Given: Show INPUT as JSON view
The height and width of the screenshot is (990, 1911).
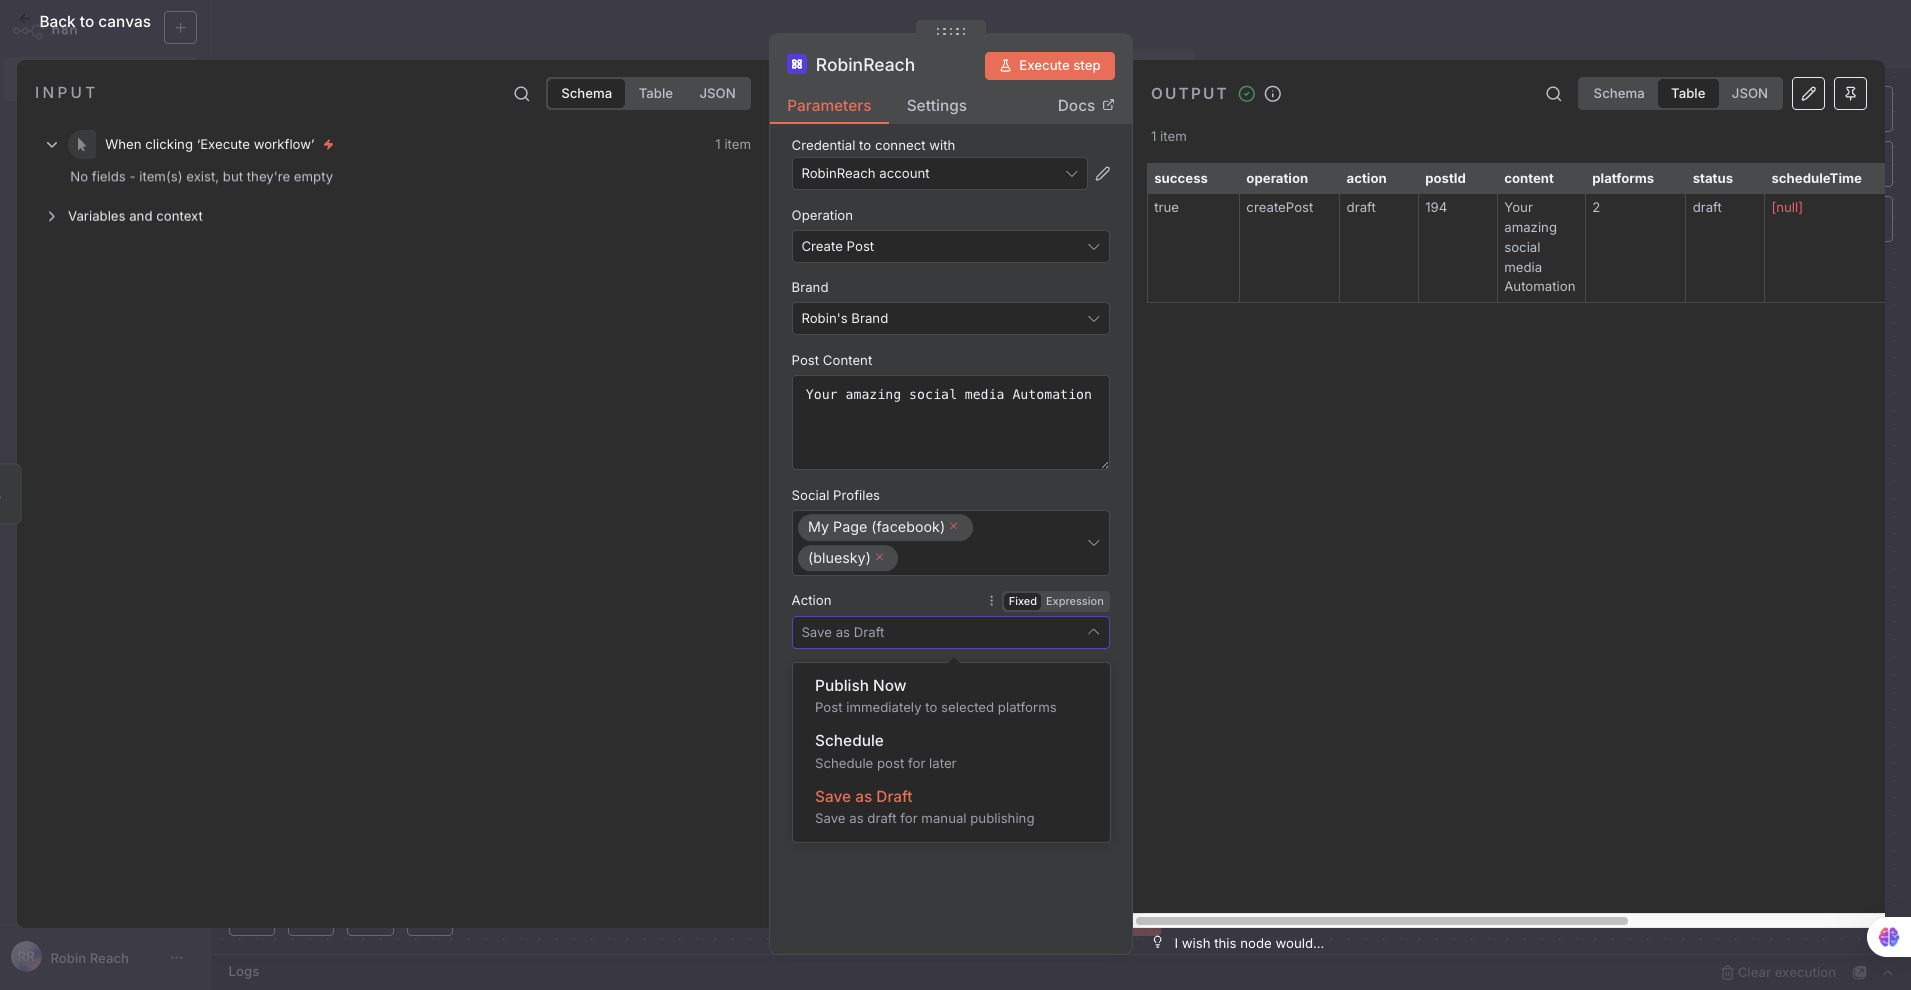Looking at the screenshot, I should tap(717, 94).
